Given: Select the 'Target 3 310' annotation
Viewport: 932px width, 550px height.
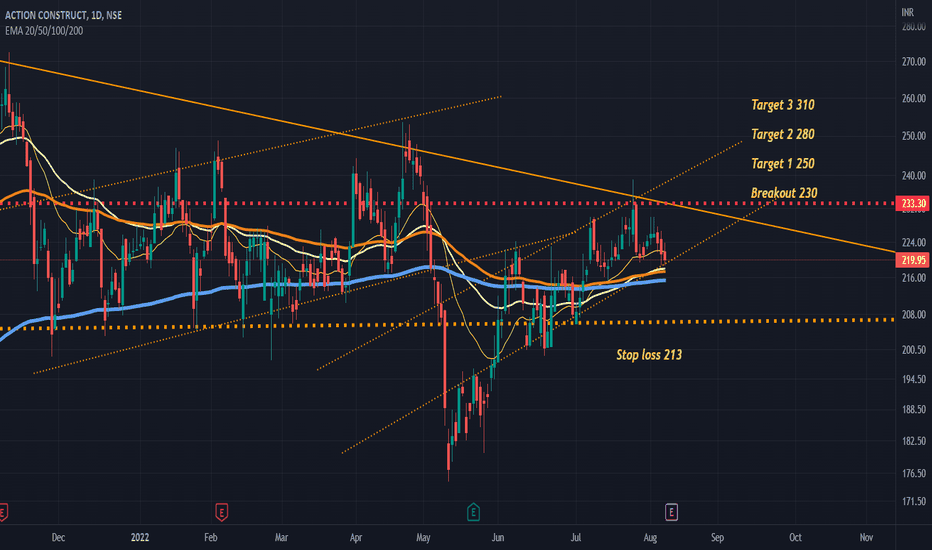Looking at the screenshot, I should pos(783,105).
